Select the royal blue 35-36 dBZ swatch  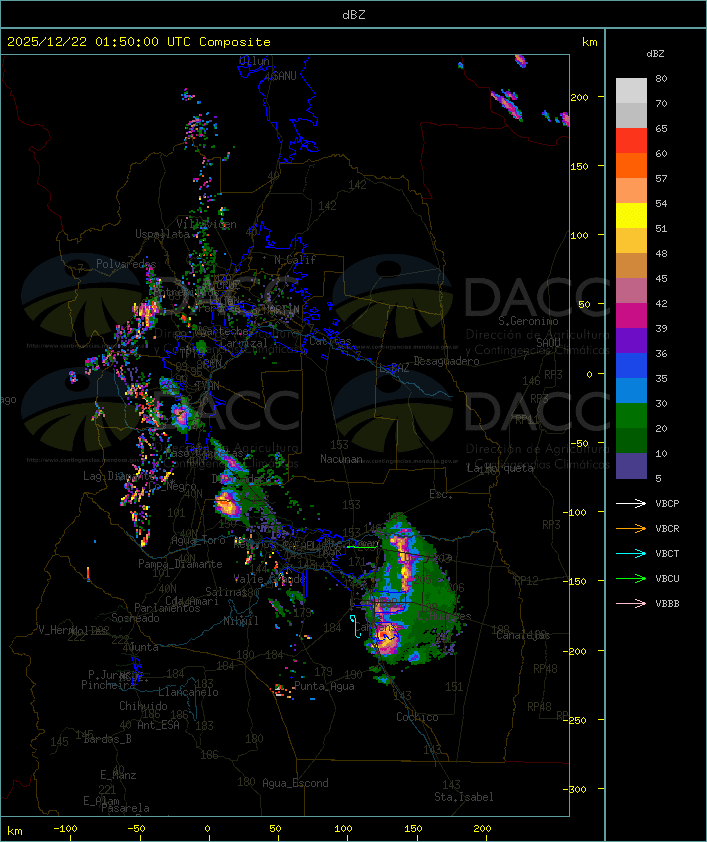631,366
